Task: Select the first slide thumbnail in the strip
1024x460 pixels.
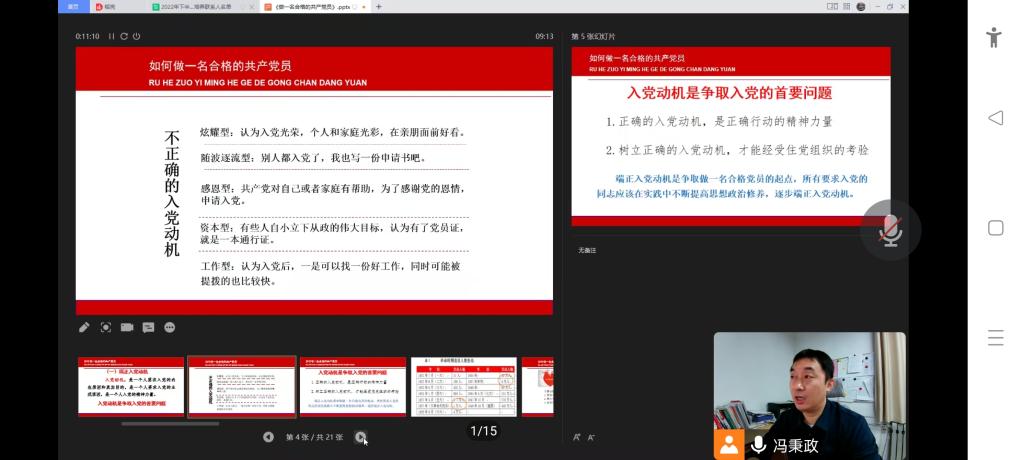Action: (x=131, y=386)
